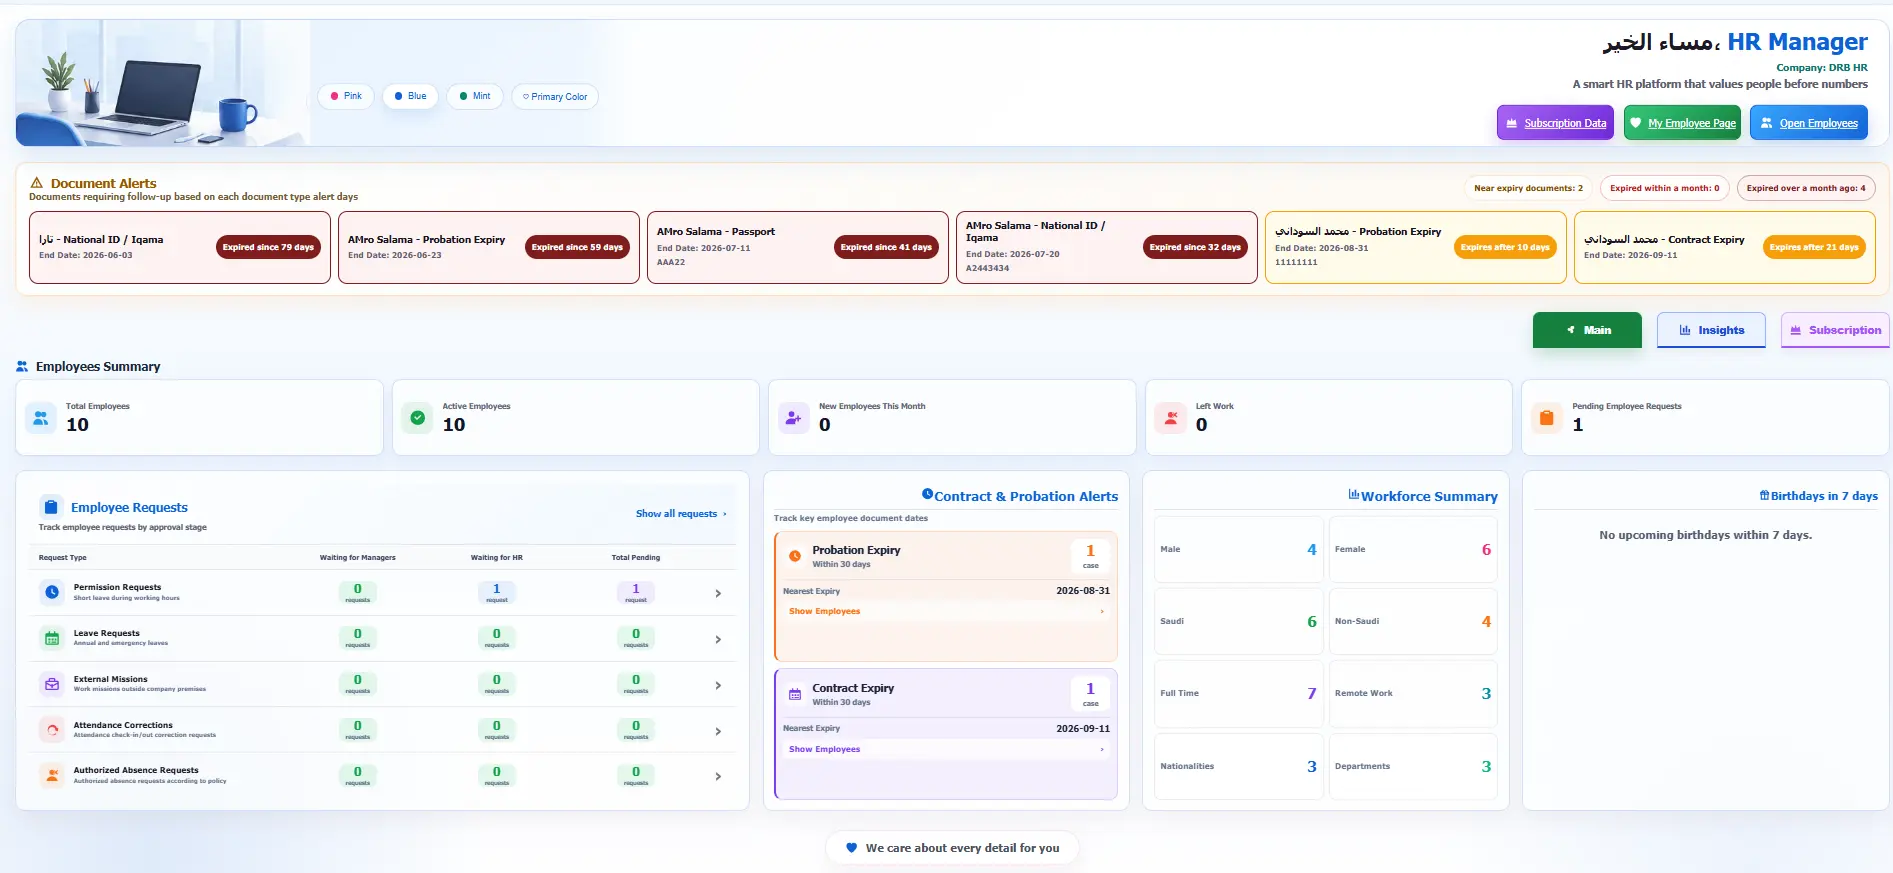Click the Contract Expiry calendar icon
This screenshot has height=873, width=1893.
click(x=795, y=694)
